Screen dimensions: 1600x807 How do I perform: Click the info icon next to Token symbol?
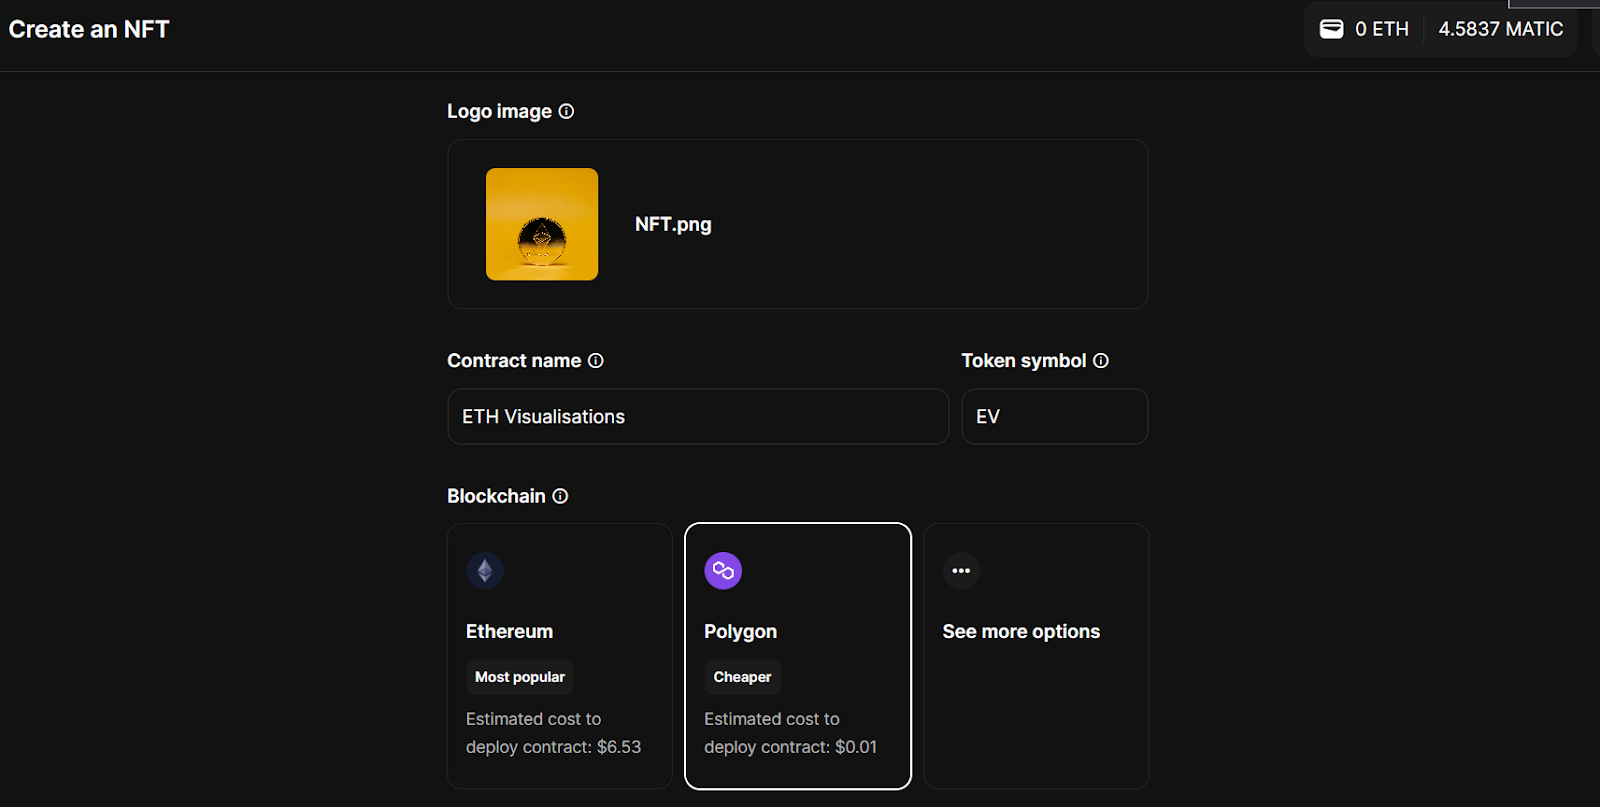pyautogui.click(x=1100, y=361)
